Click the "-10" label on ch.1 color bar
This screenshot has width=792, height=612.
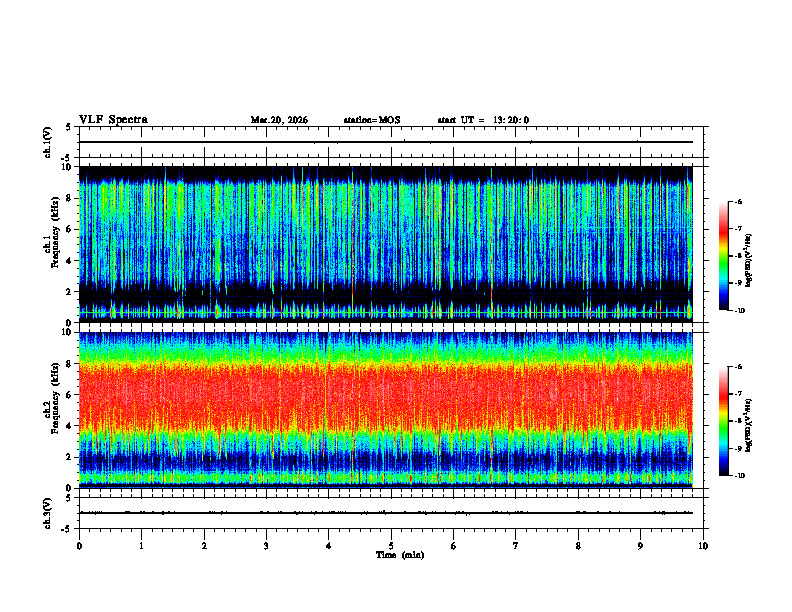740,311
